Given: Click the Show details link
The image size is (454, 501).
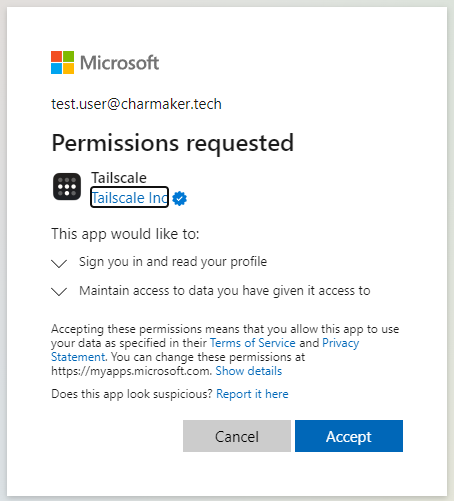Looking at the screenshot, I should pos(249,371).
